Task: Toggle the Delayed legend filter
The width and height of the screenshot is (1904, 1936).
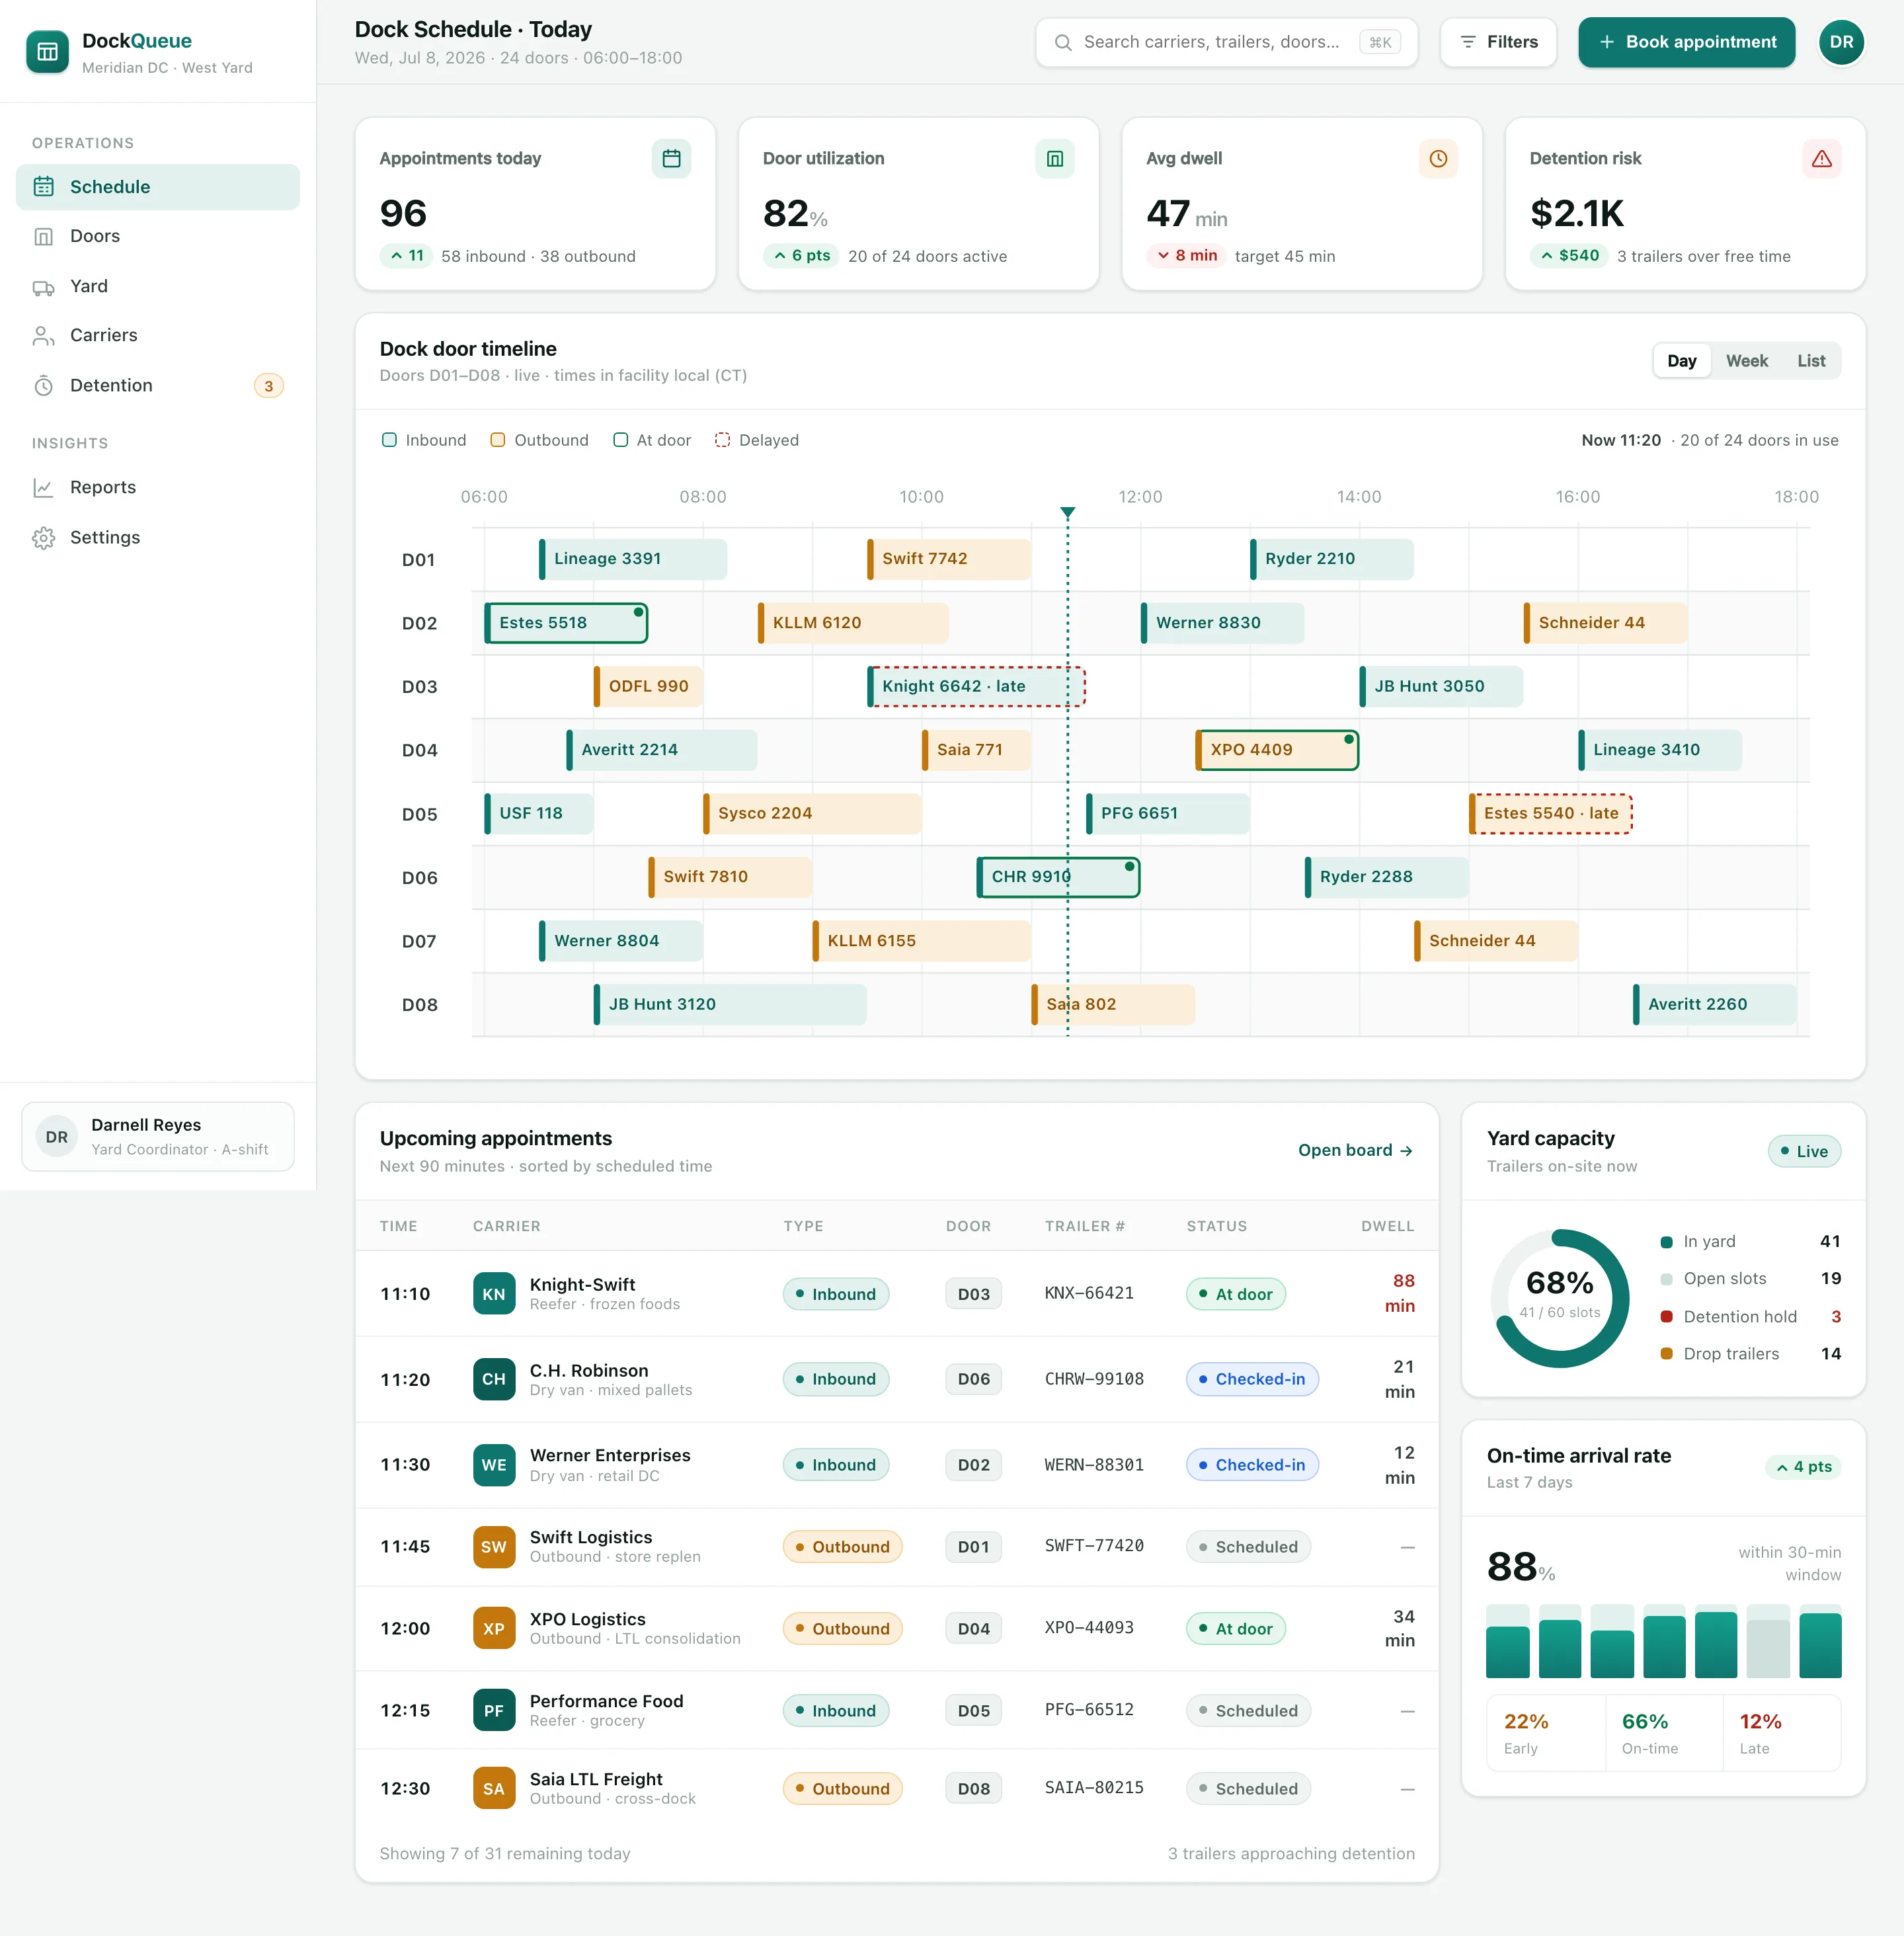Action: point(757,440)
